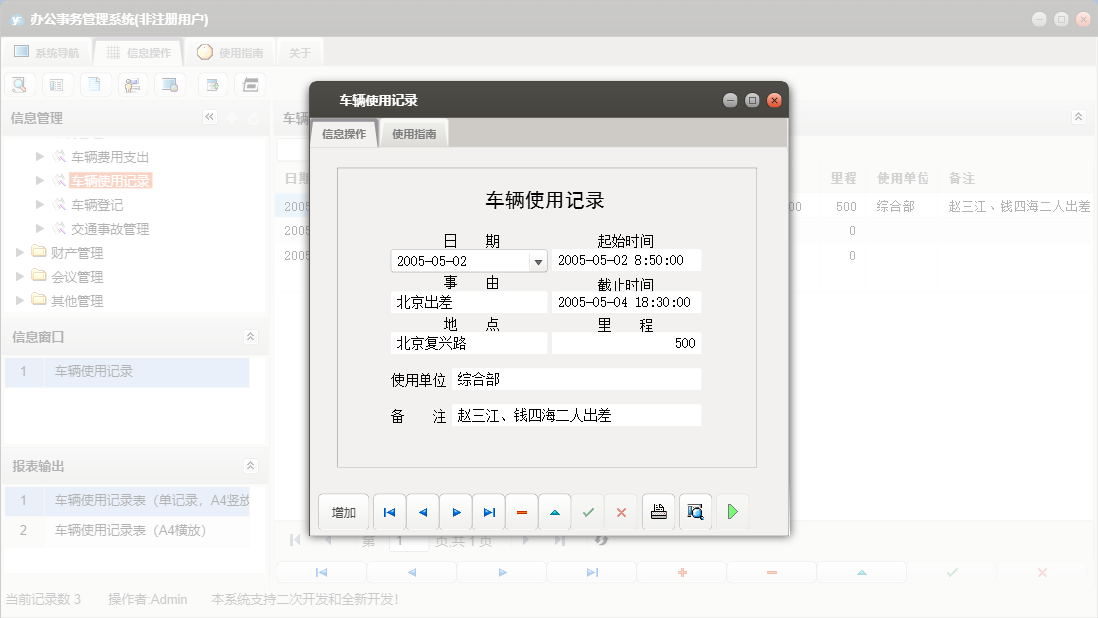Collapse the 信息管理 panel with its chevron
This screenshot has height=618, width=1098.
click(x=210, y=117)
